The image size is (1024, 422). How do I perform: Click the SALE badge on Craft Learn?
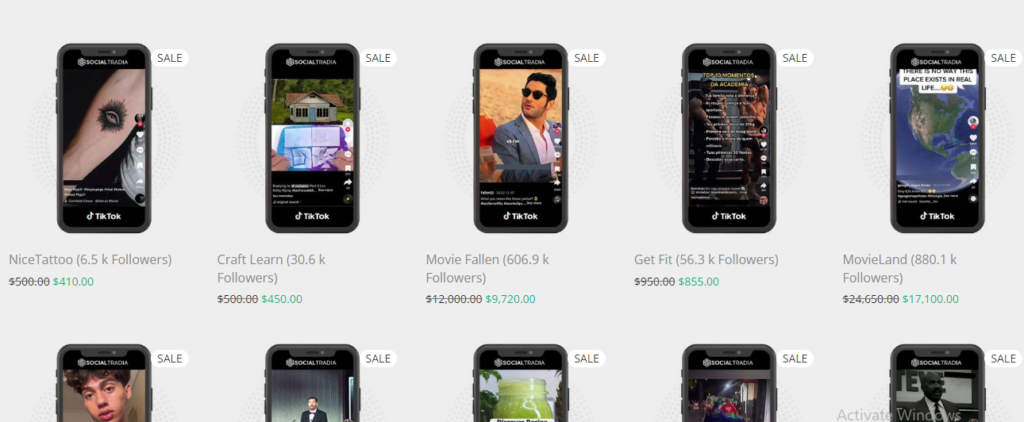[x=378, y=57]
